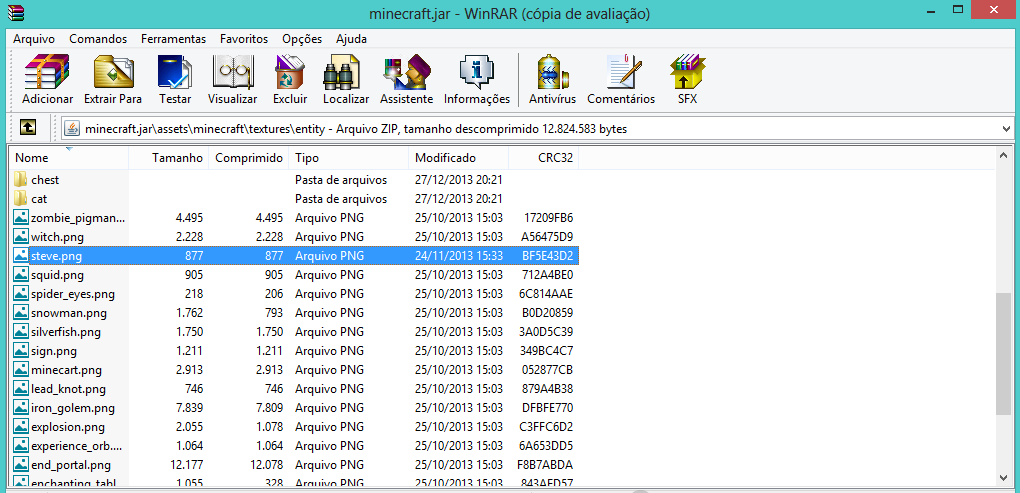This screenshot has height=493, width=1020.
Task: Click the Excluir delete tool
Action: click(290, 79)
